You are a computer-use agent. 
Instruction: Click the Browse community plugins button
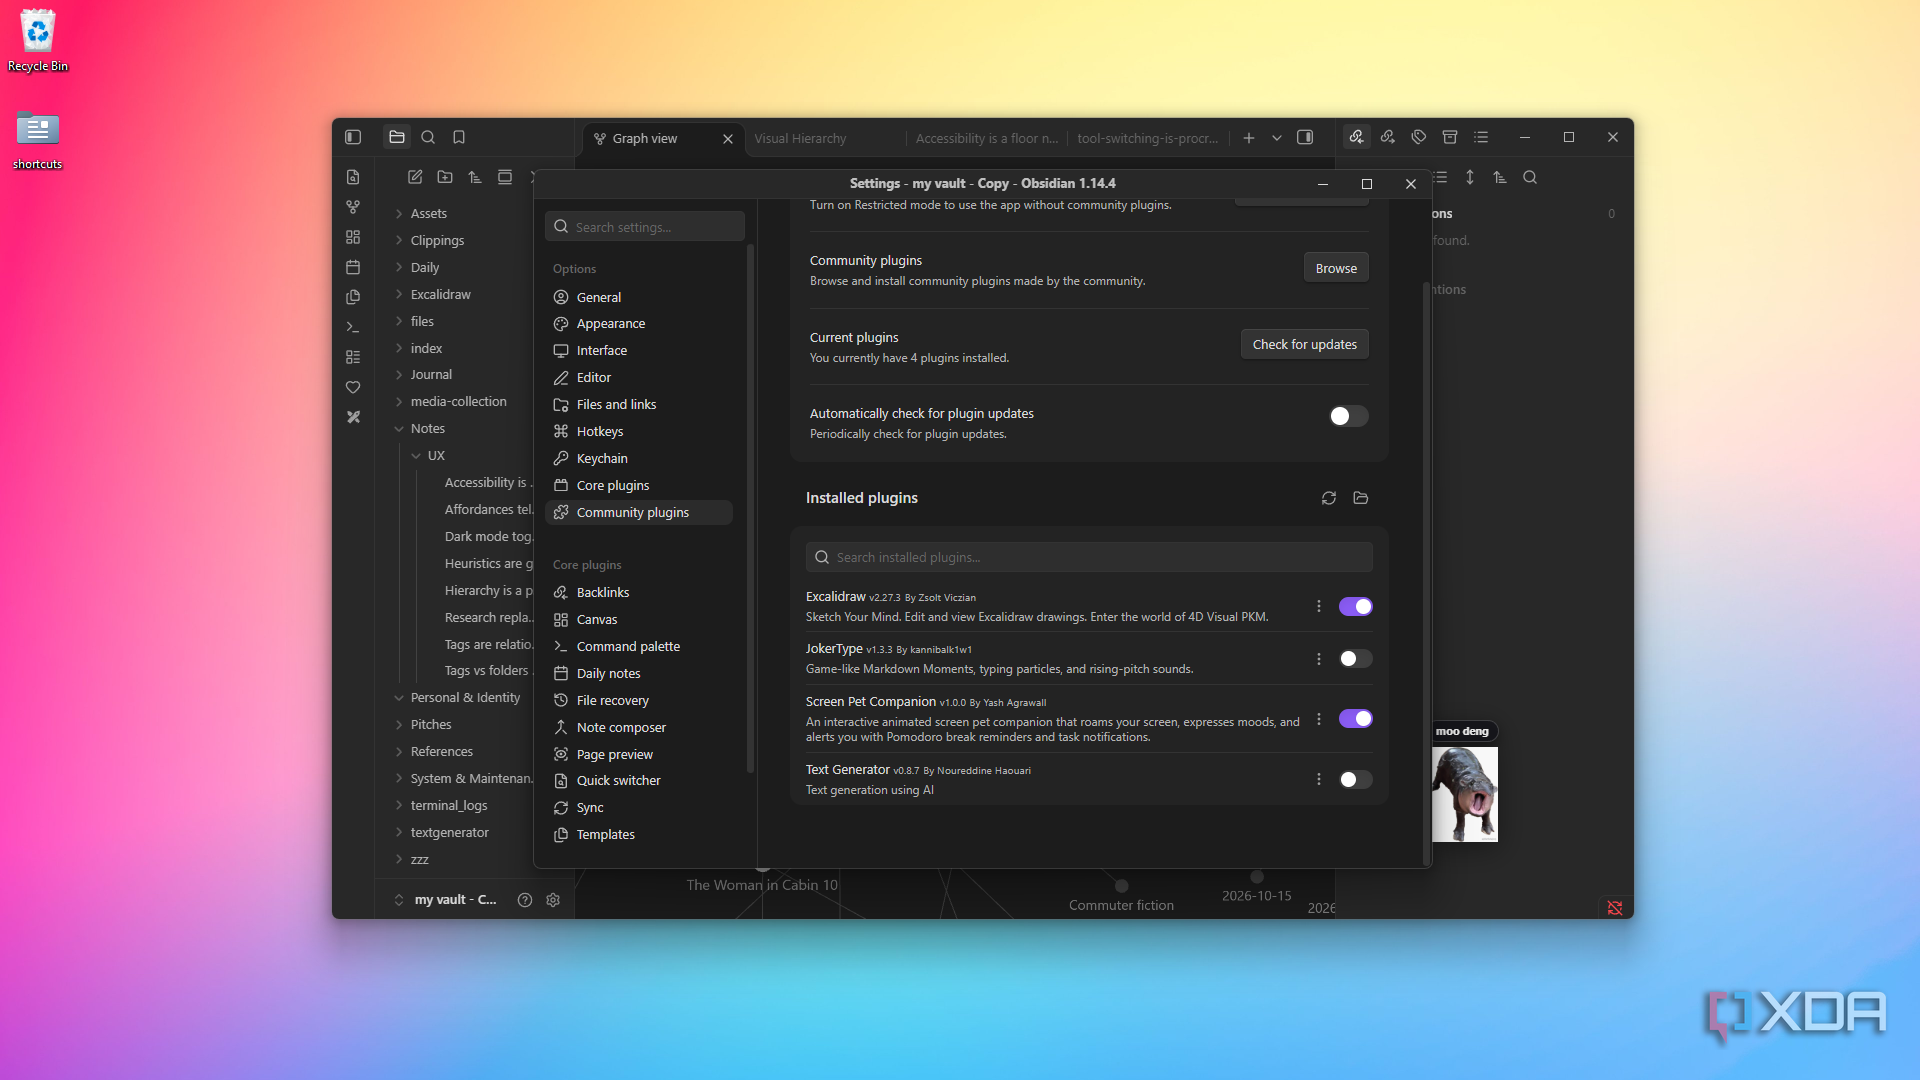1336,268
